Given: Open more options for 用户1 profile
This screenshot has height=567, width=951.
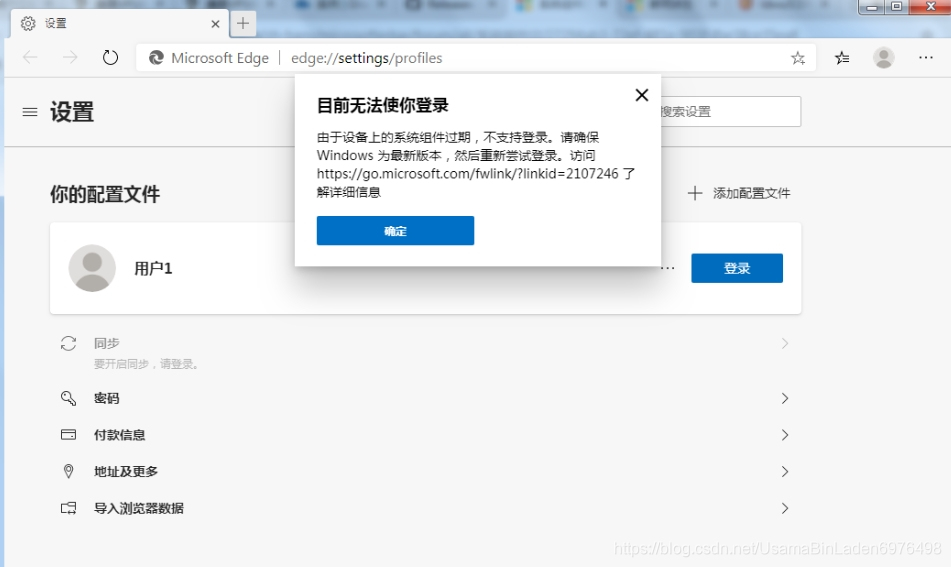Looking at the screenshot, I should click(668, 268).
